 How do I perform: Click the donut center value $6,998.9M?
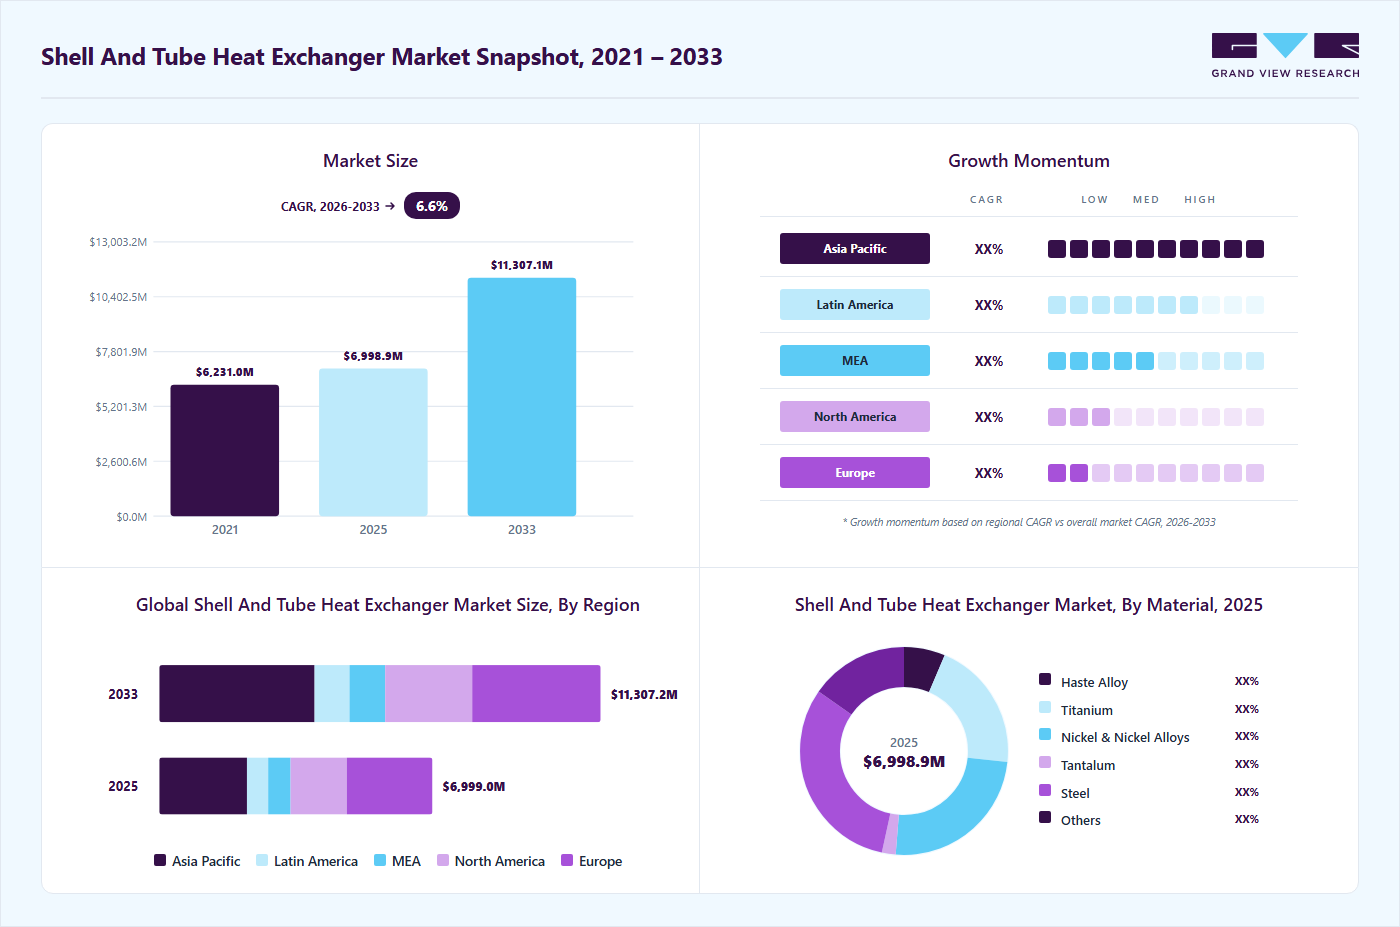click(904, 761)
